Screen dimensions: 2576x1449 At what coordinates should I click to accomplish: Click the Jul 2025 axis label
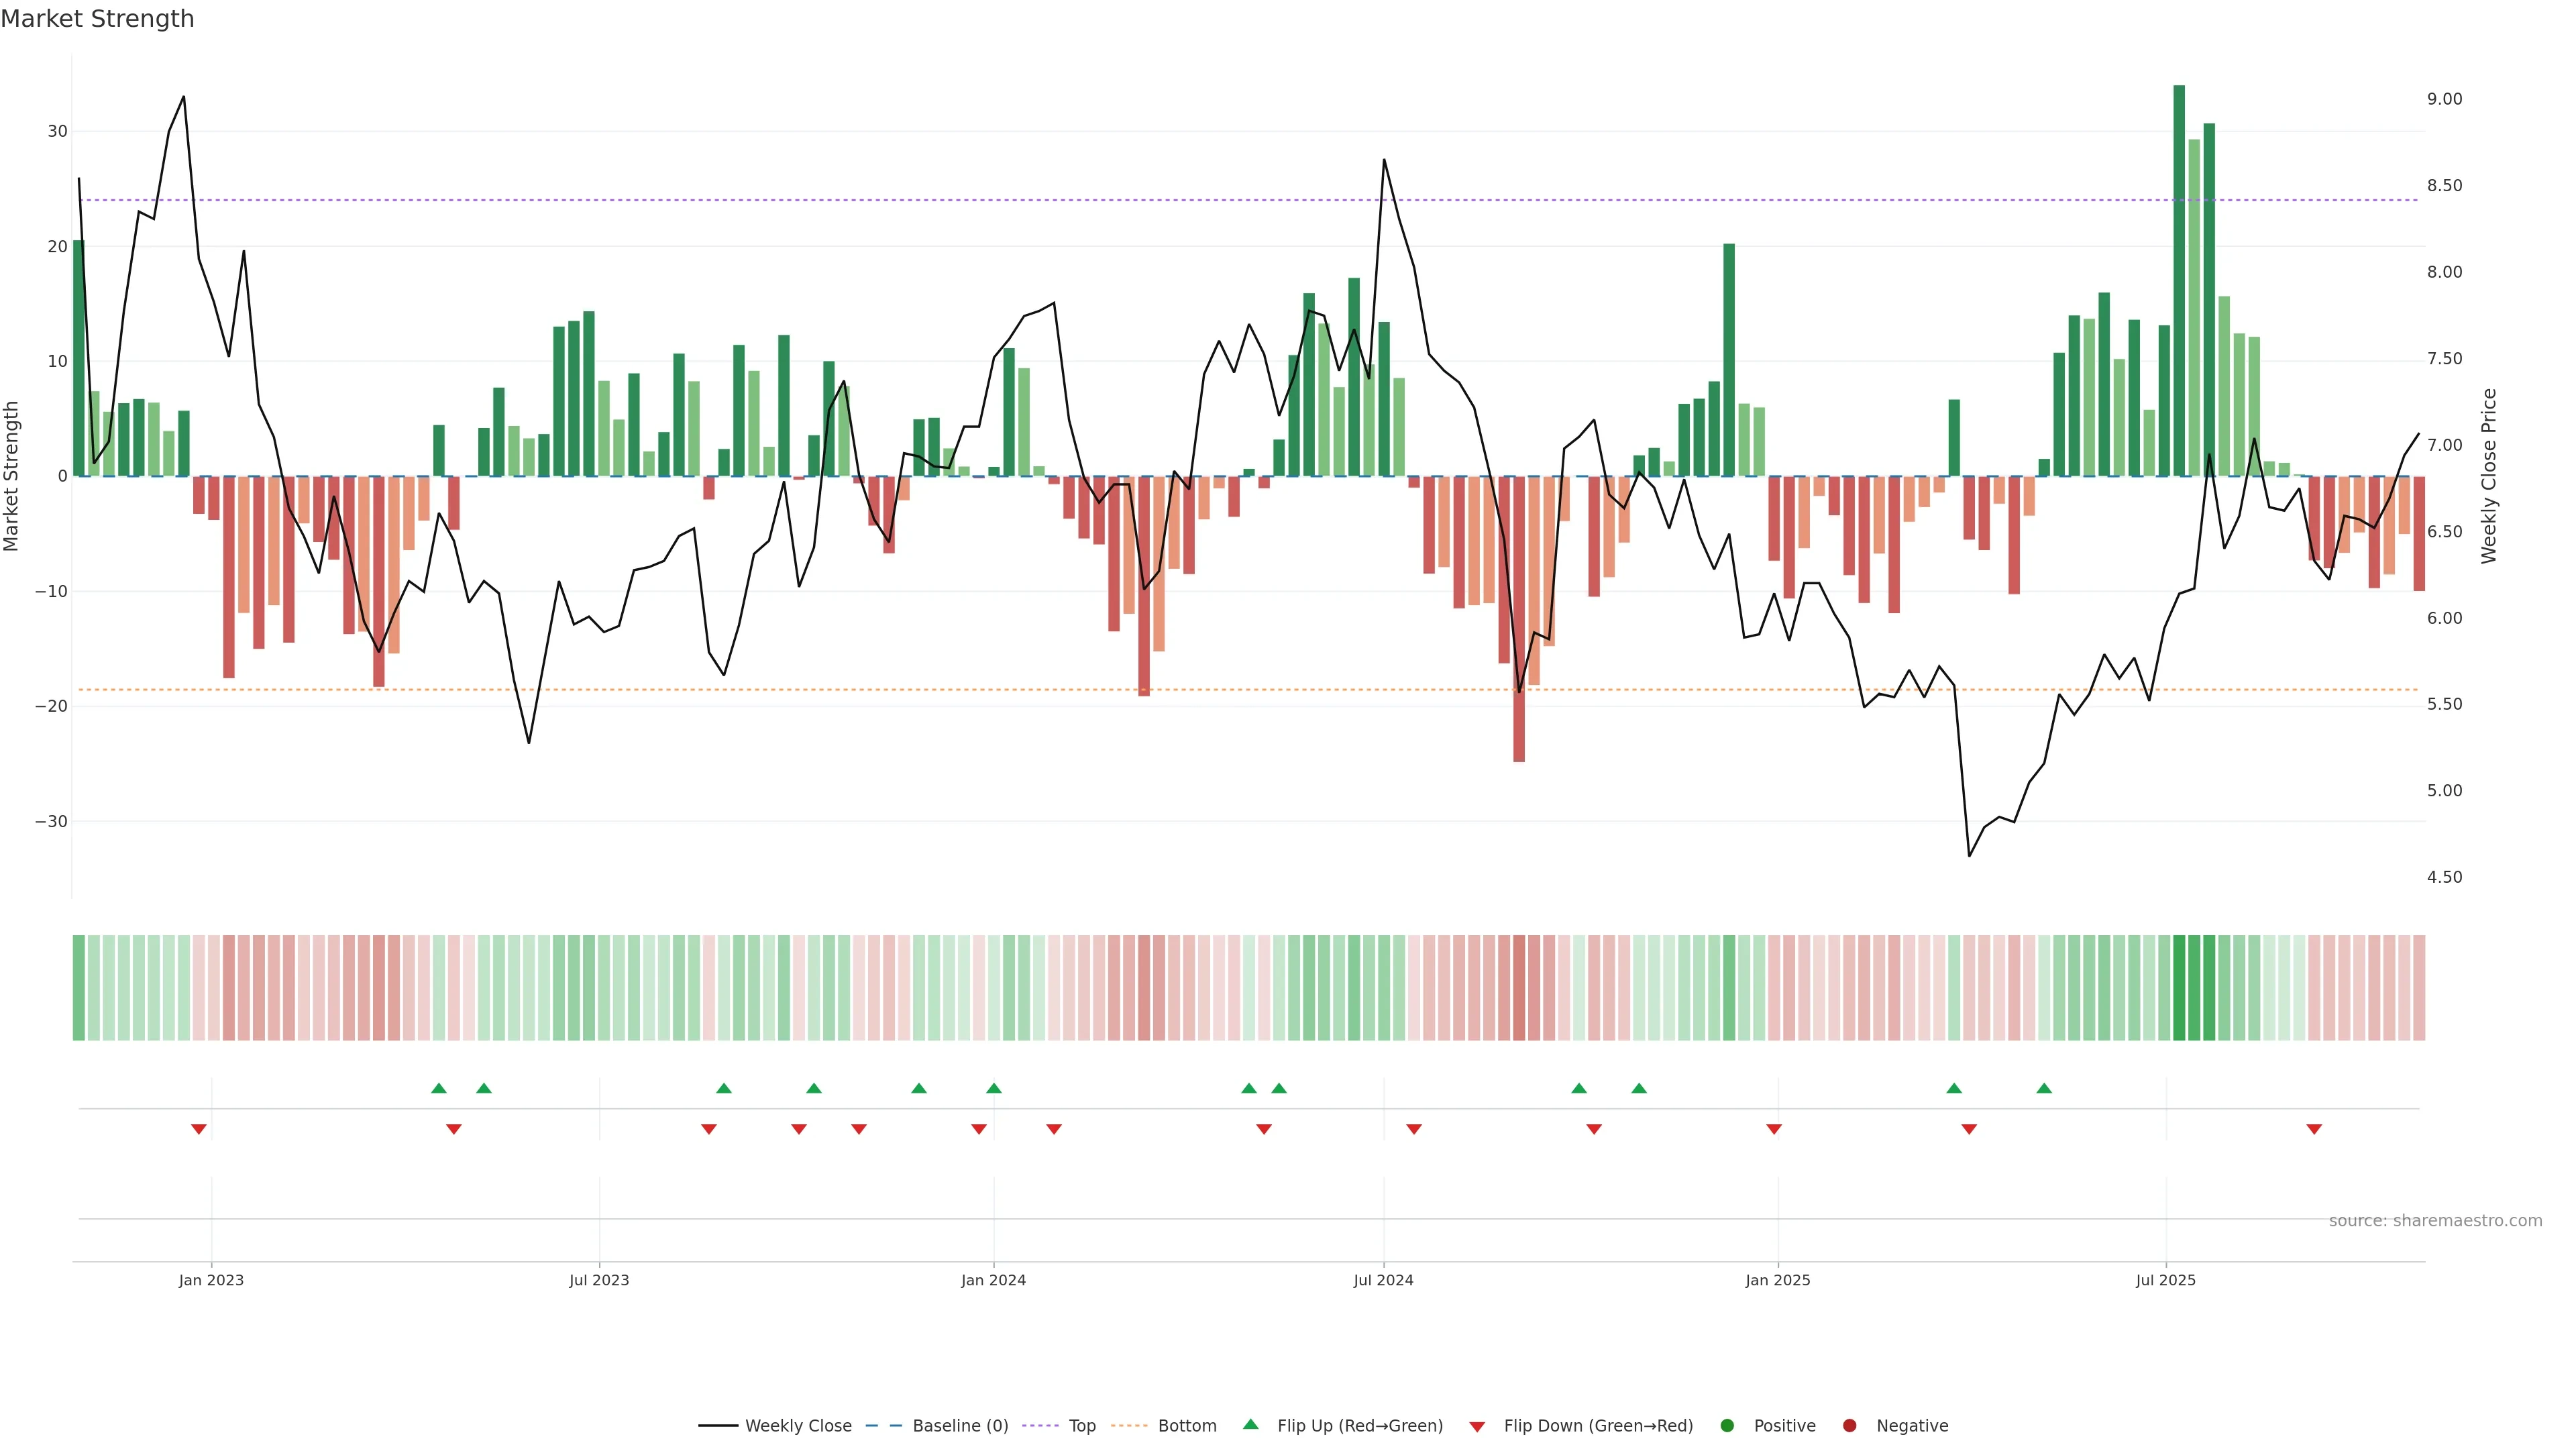(x=2165, y=1280)
